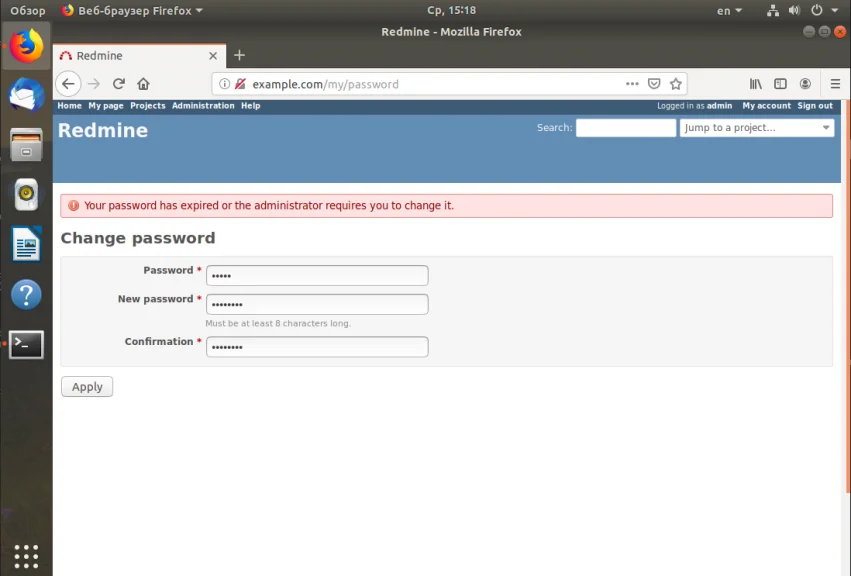
Task: Go back using the browser back arrow
Action: (x=68, y=84)
